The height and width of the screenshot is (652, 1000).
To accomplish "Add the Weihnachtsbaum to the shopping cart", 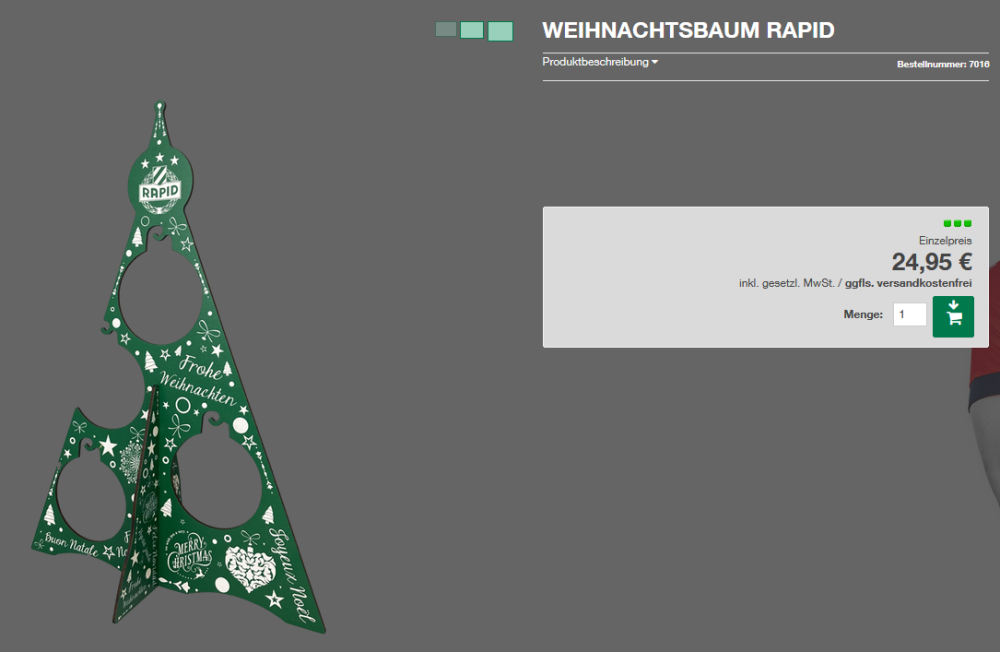I will coord(953,316).
